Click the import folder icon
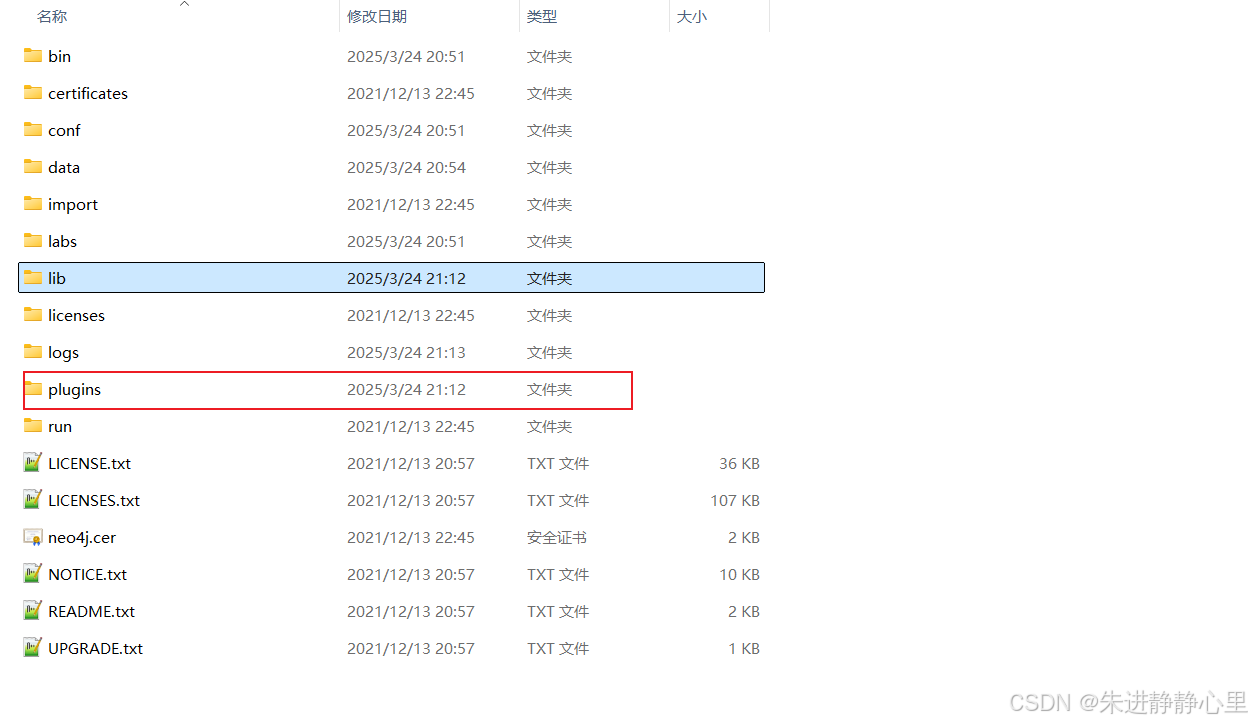Image resolution: width=1252 pixels, height=724 pixels. [31, 204]
